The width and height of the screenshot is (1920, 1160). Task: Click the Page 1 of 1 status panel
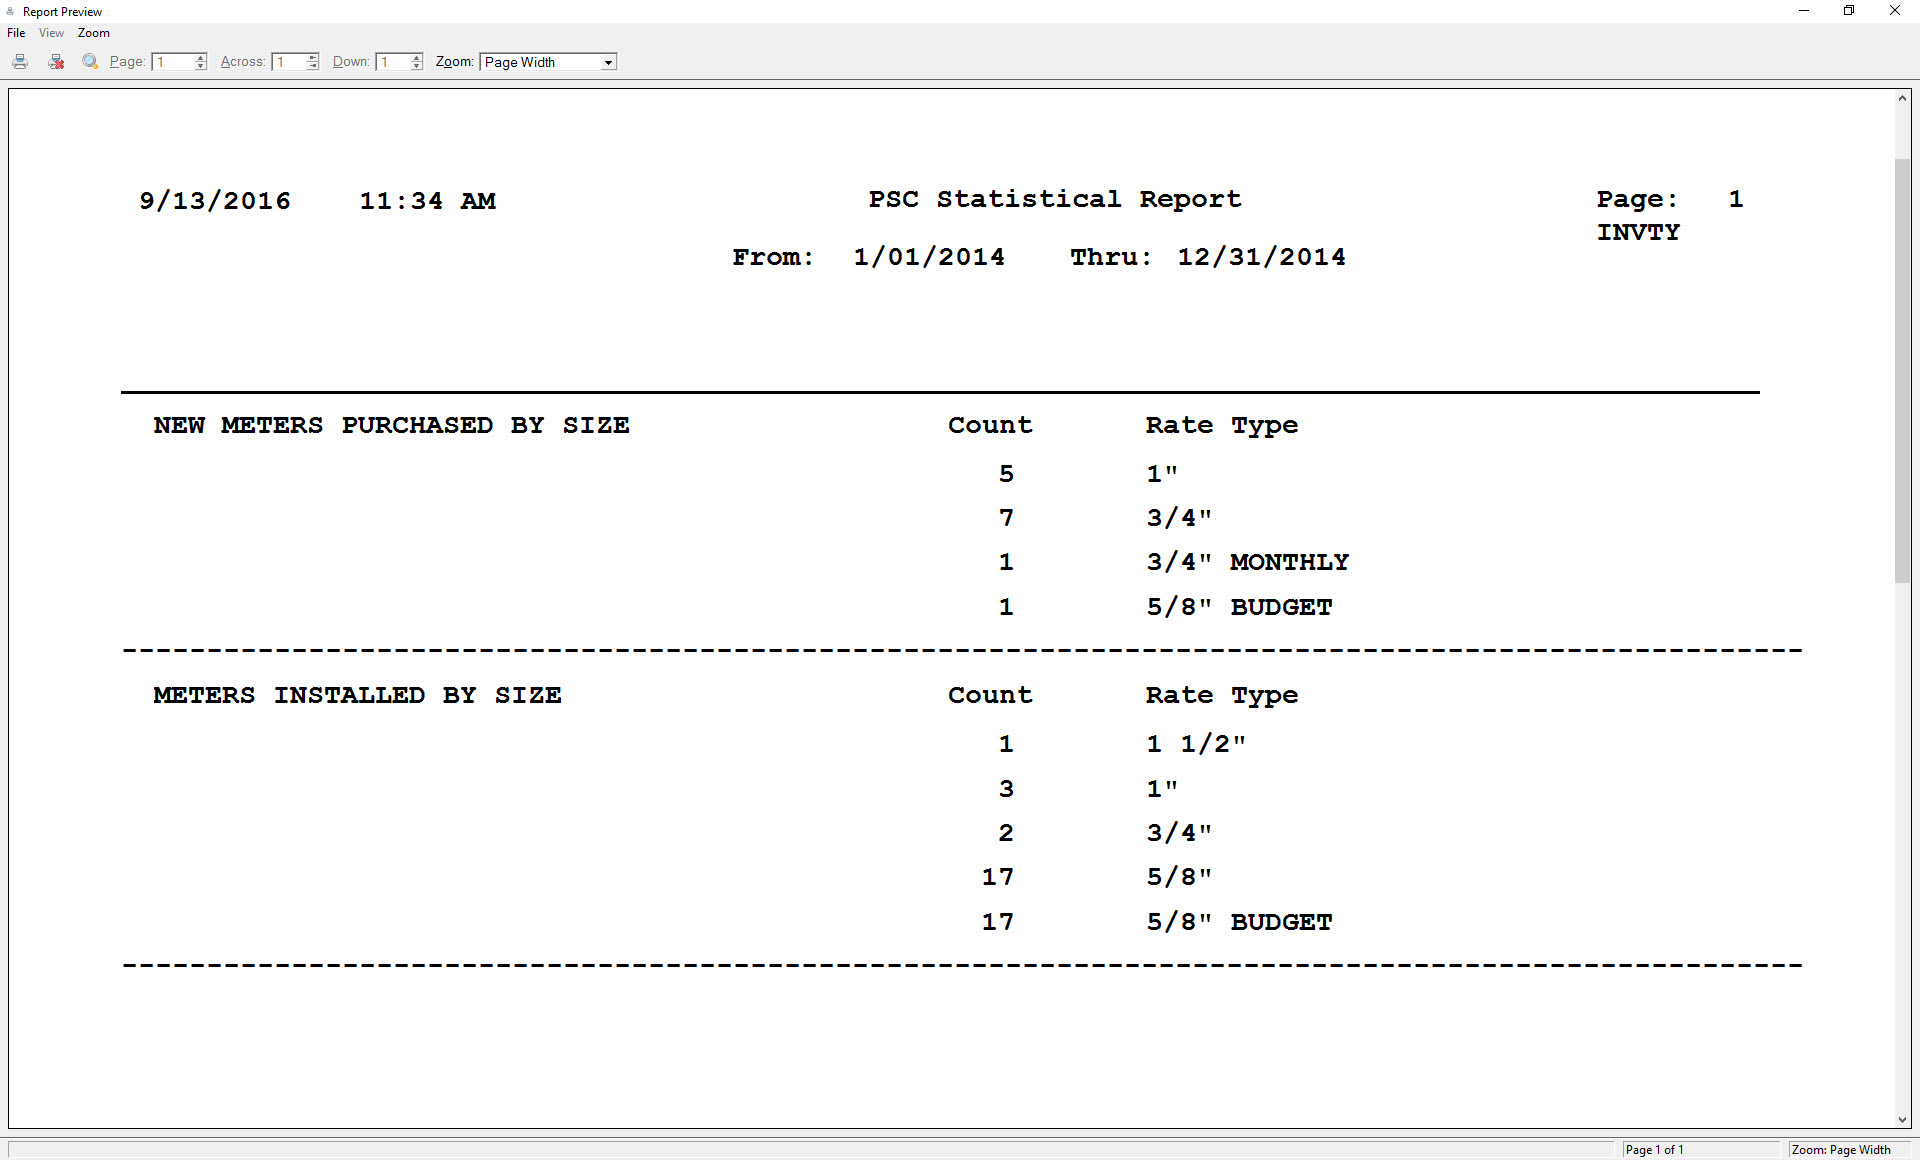pyautogui.click(x=1698, y=1150)
